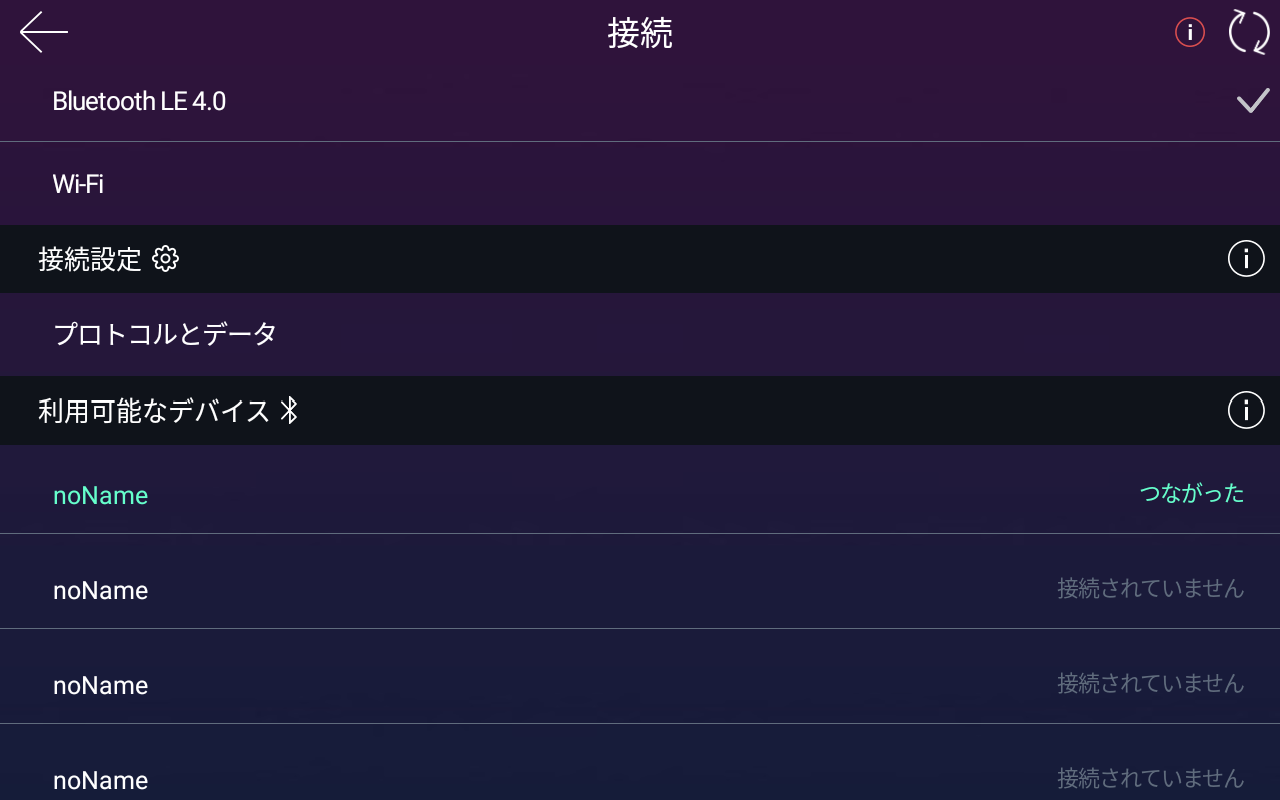Show info for the 接続設定 section
Viewport: 1280px width, 800px height.
point(1246,259)
